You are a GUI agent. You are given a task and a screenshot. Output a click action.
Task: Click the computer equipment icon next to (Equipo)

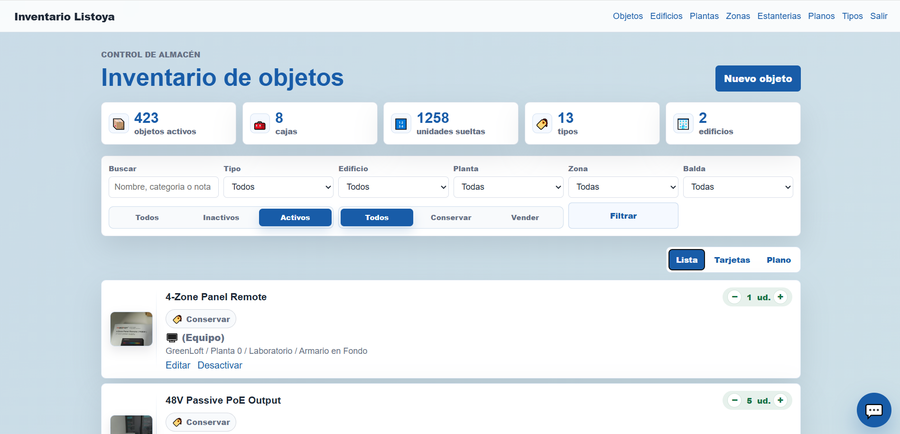[172, 338]
